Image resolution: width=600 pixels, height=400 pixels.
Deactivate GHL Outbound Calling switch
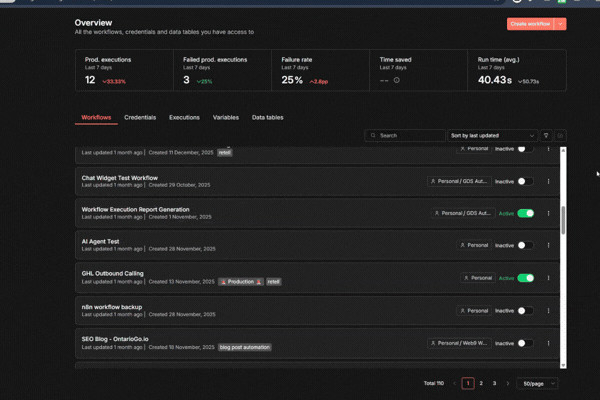pyautogui.click(x=525, y=278)
